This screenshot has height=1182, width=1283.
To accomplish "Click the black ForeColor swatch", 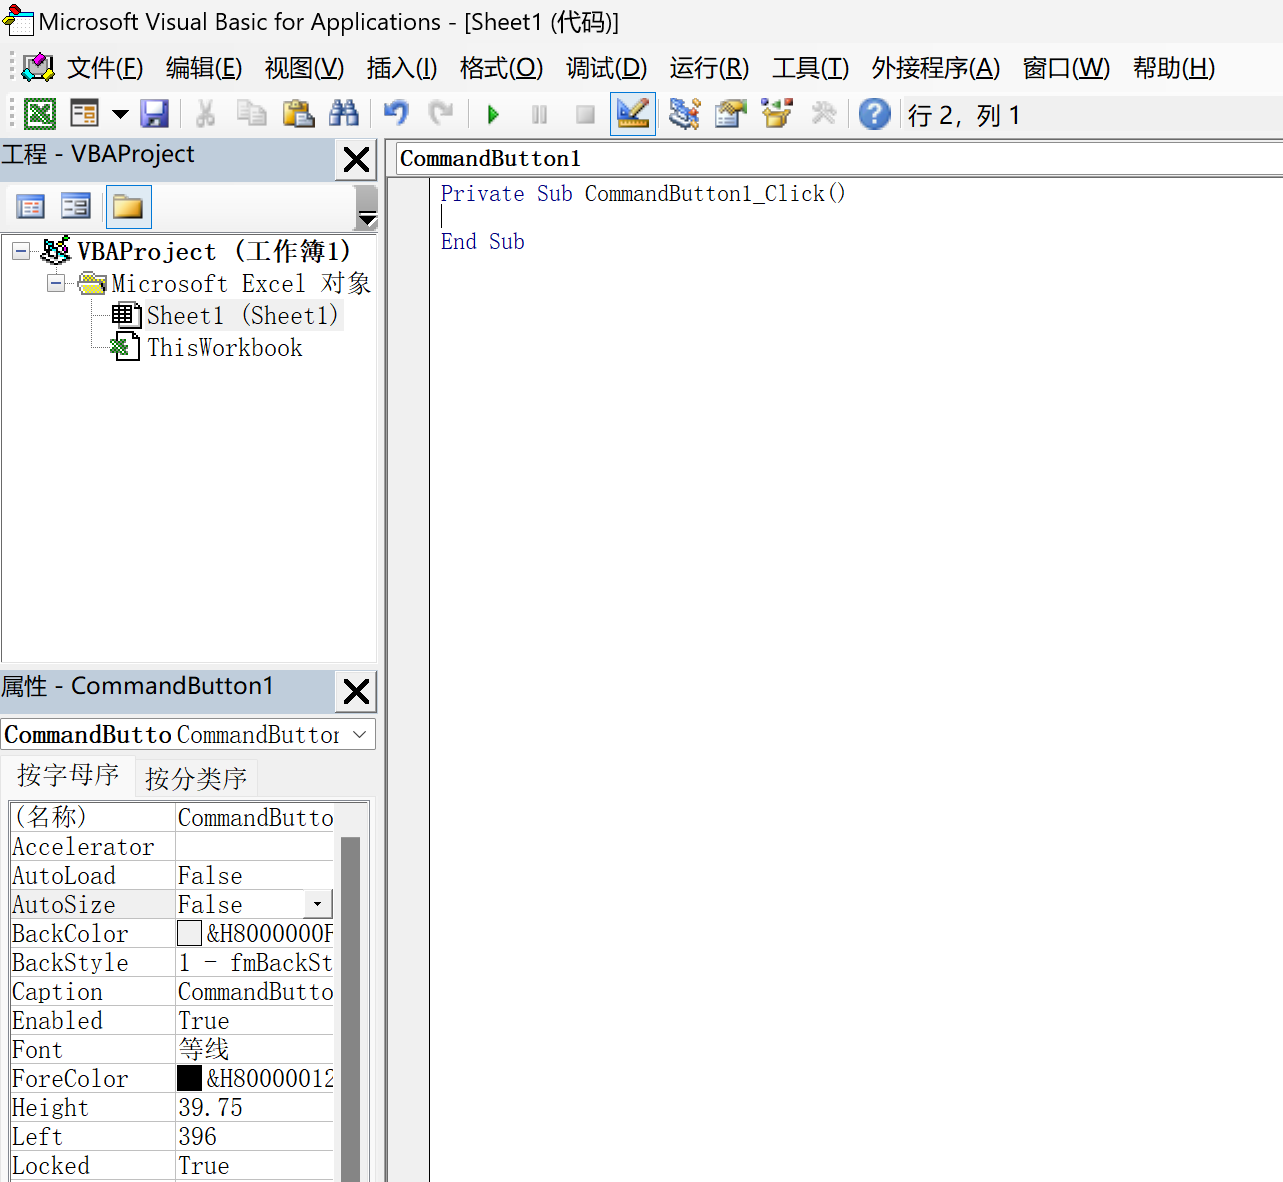I will tap(189, 1078).
